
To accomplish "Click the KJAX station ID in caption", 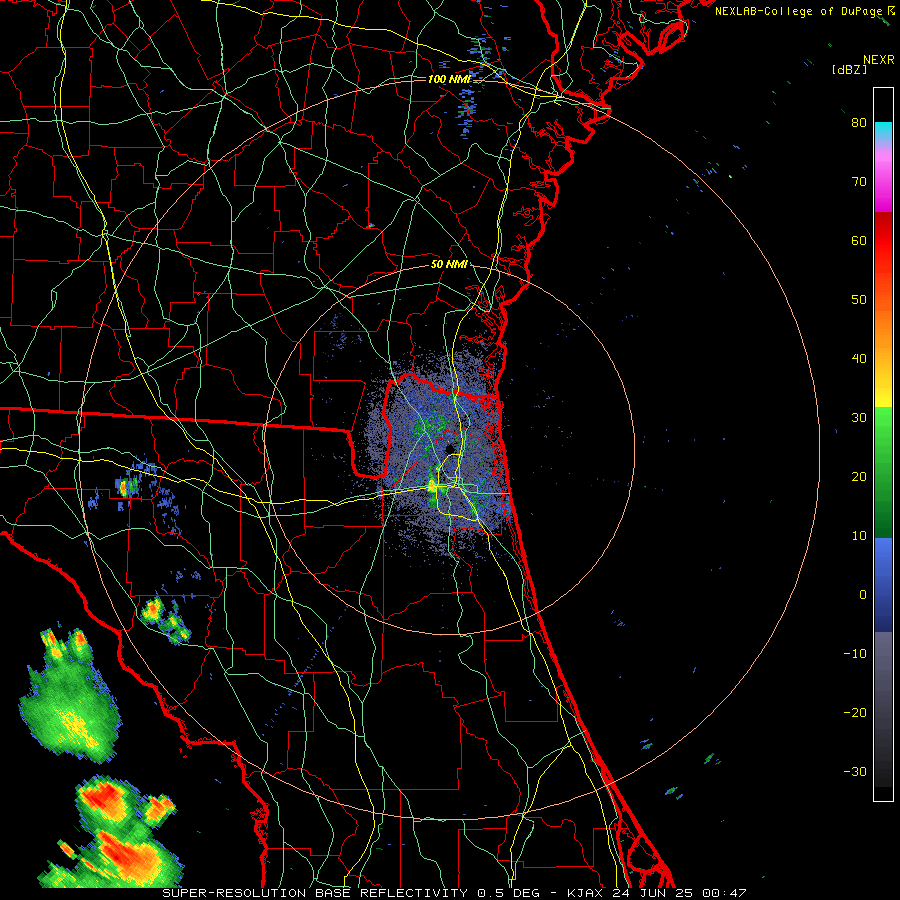I will click(587, 893).
